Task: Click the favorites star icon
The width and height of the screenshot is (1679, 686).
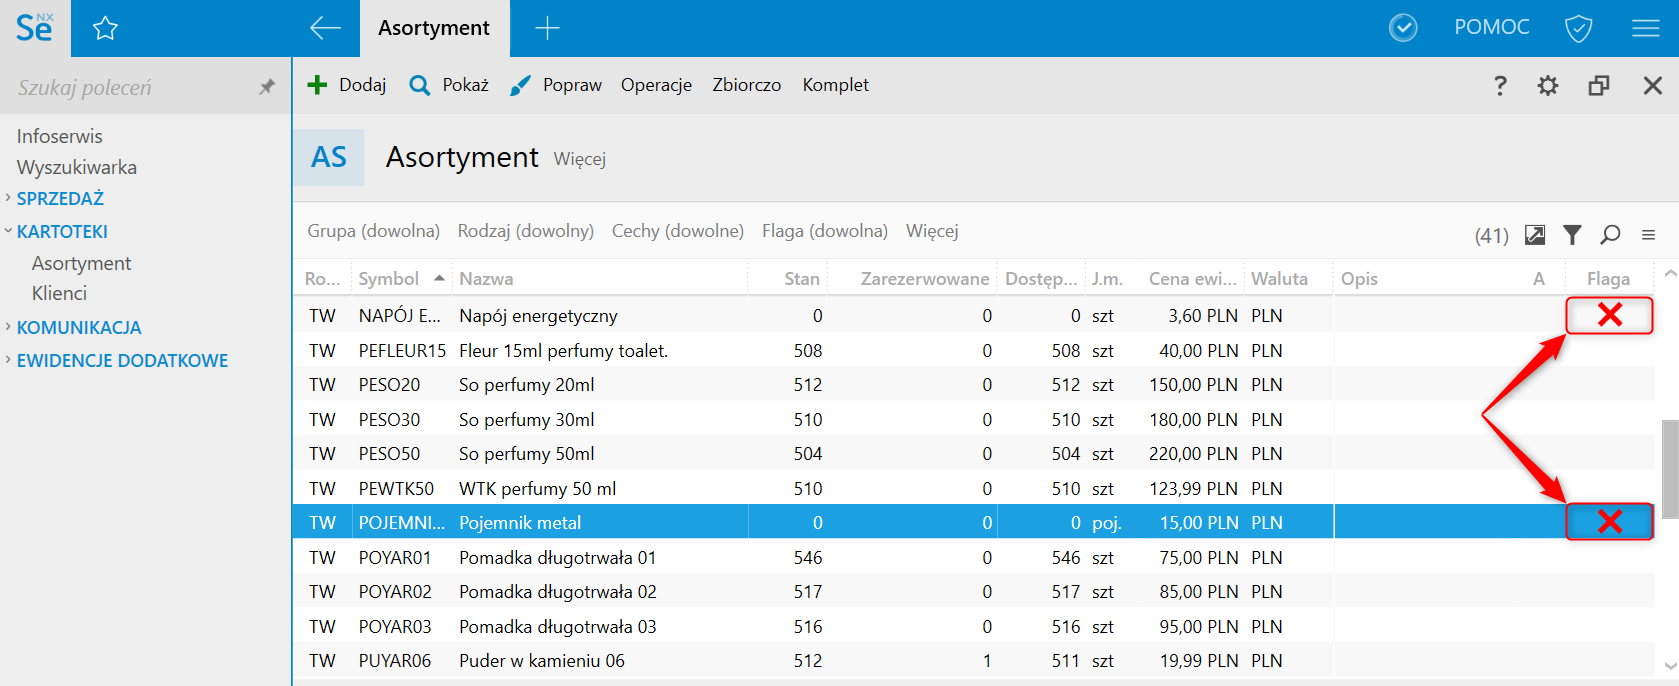Action: (x=105, y=28)
